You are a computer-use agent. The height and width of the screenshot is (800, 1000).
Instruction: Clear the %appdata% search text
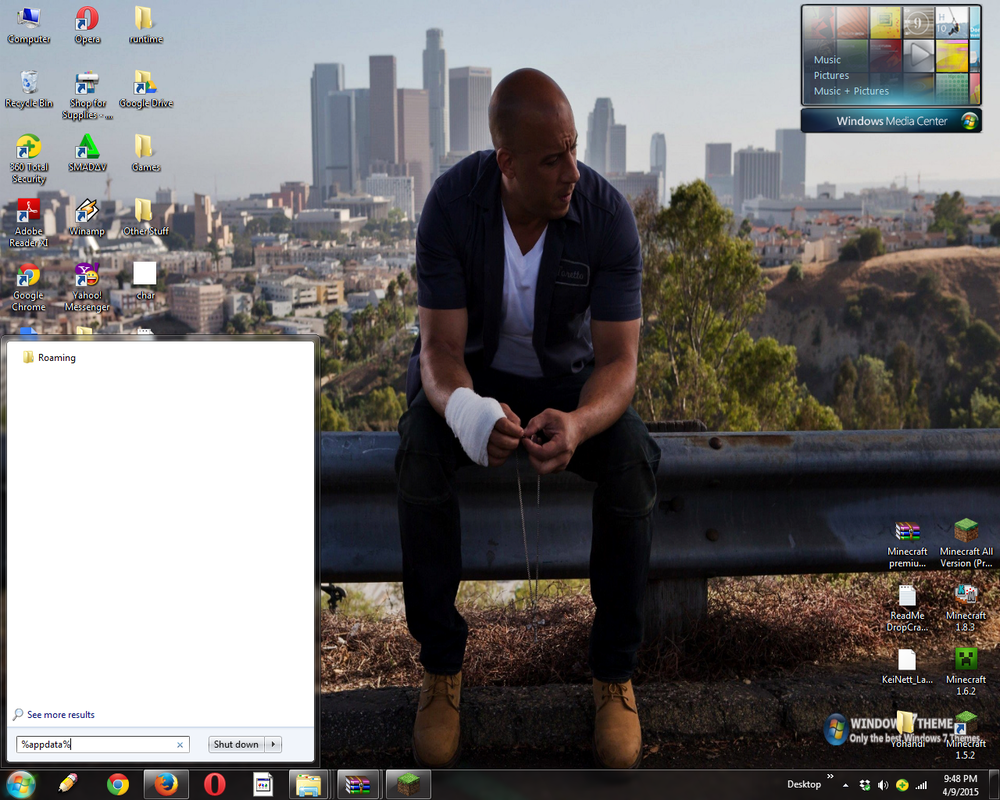180,744
